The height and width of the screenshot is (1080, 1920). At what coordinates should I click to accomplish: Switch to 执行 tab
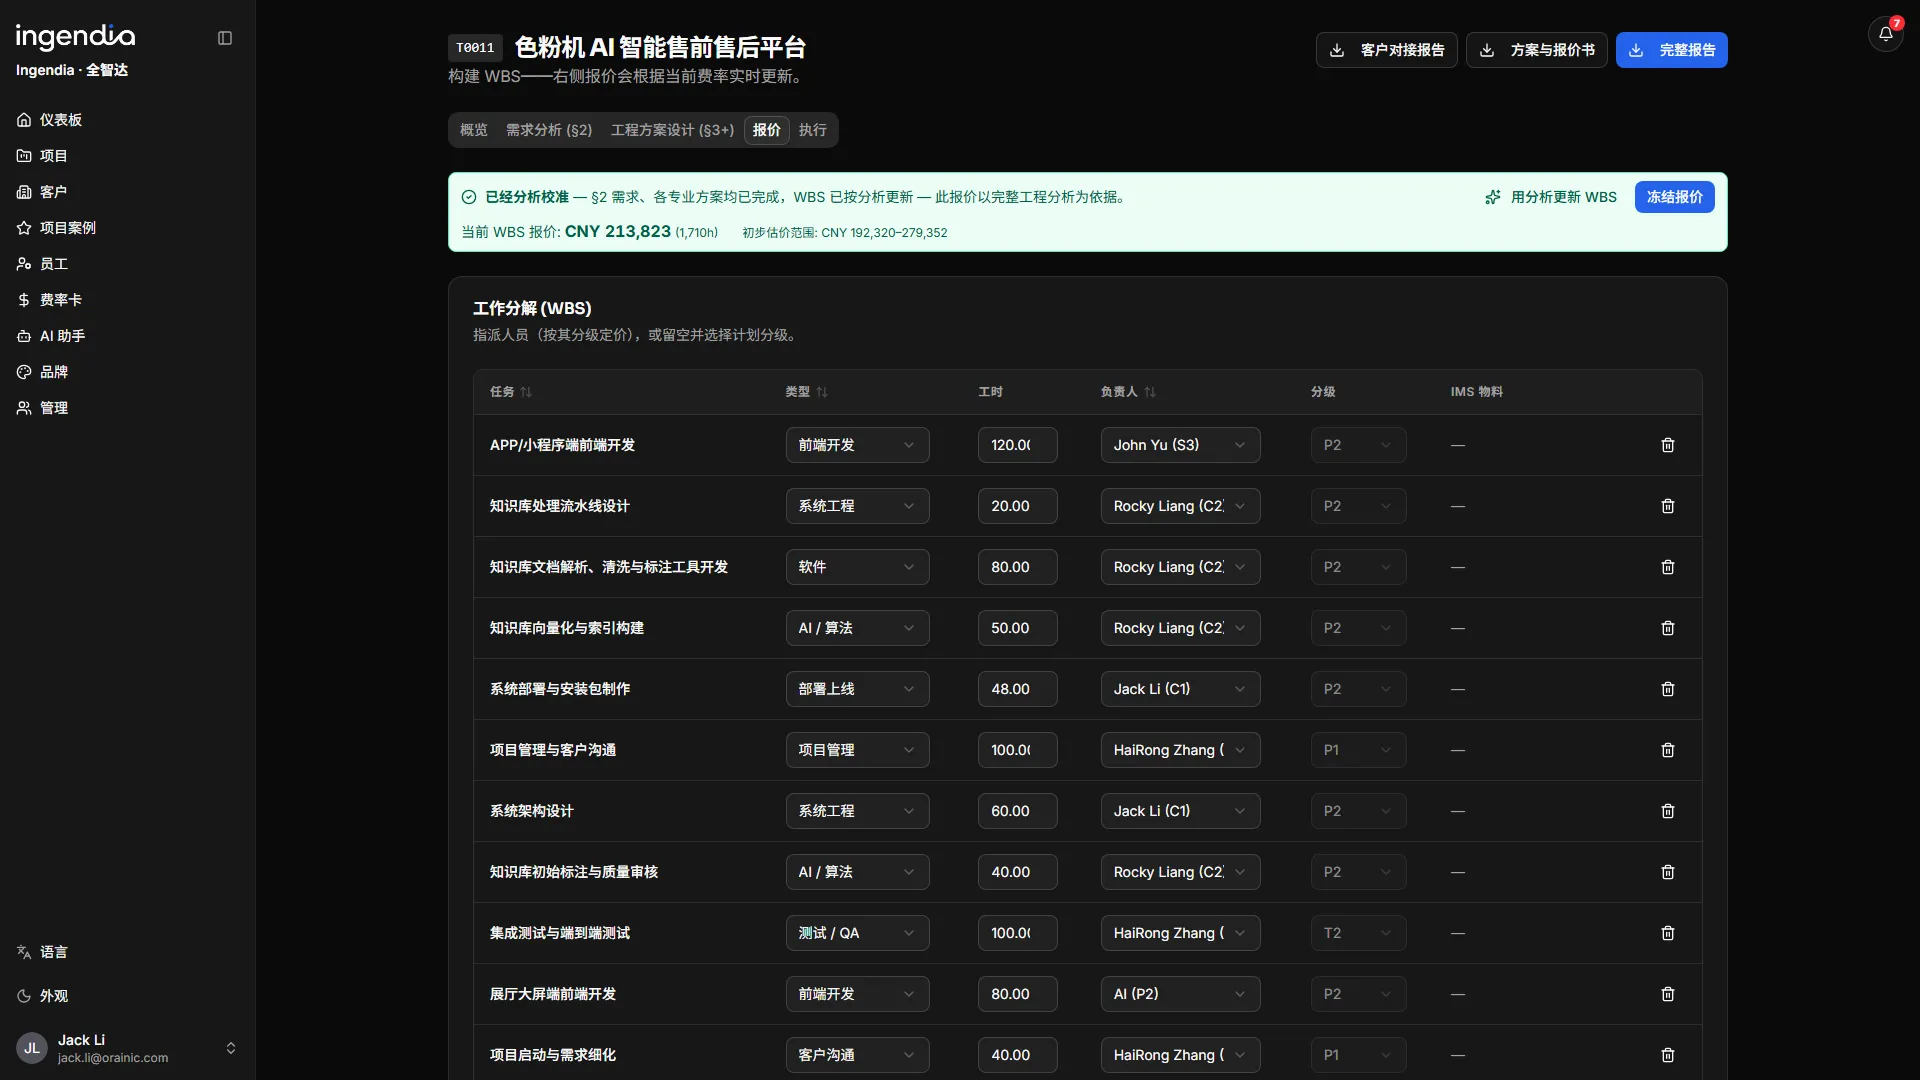click(813, 130)
